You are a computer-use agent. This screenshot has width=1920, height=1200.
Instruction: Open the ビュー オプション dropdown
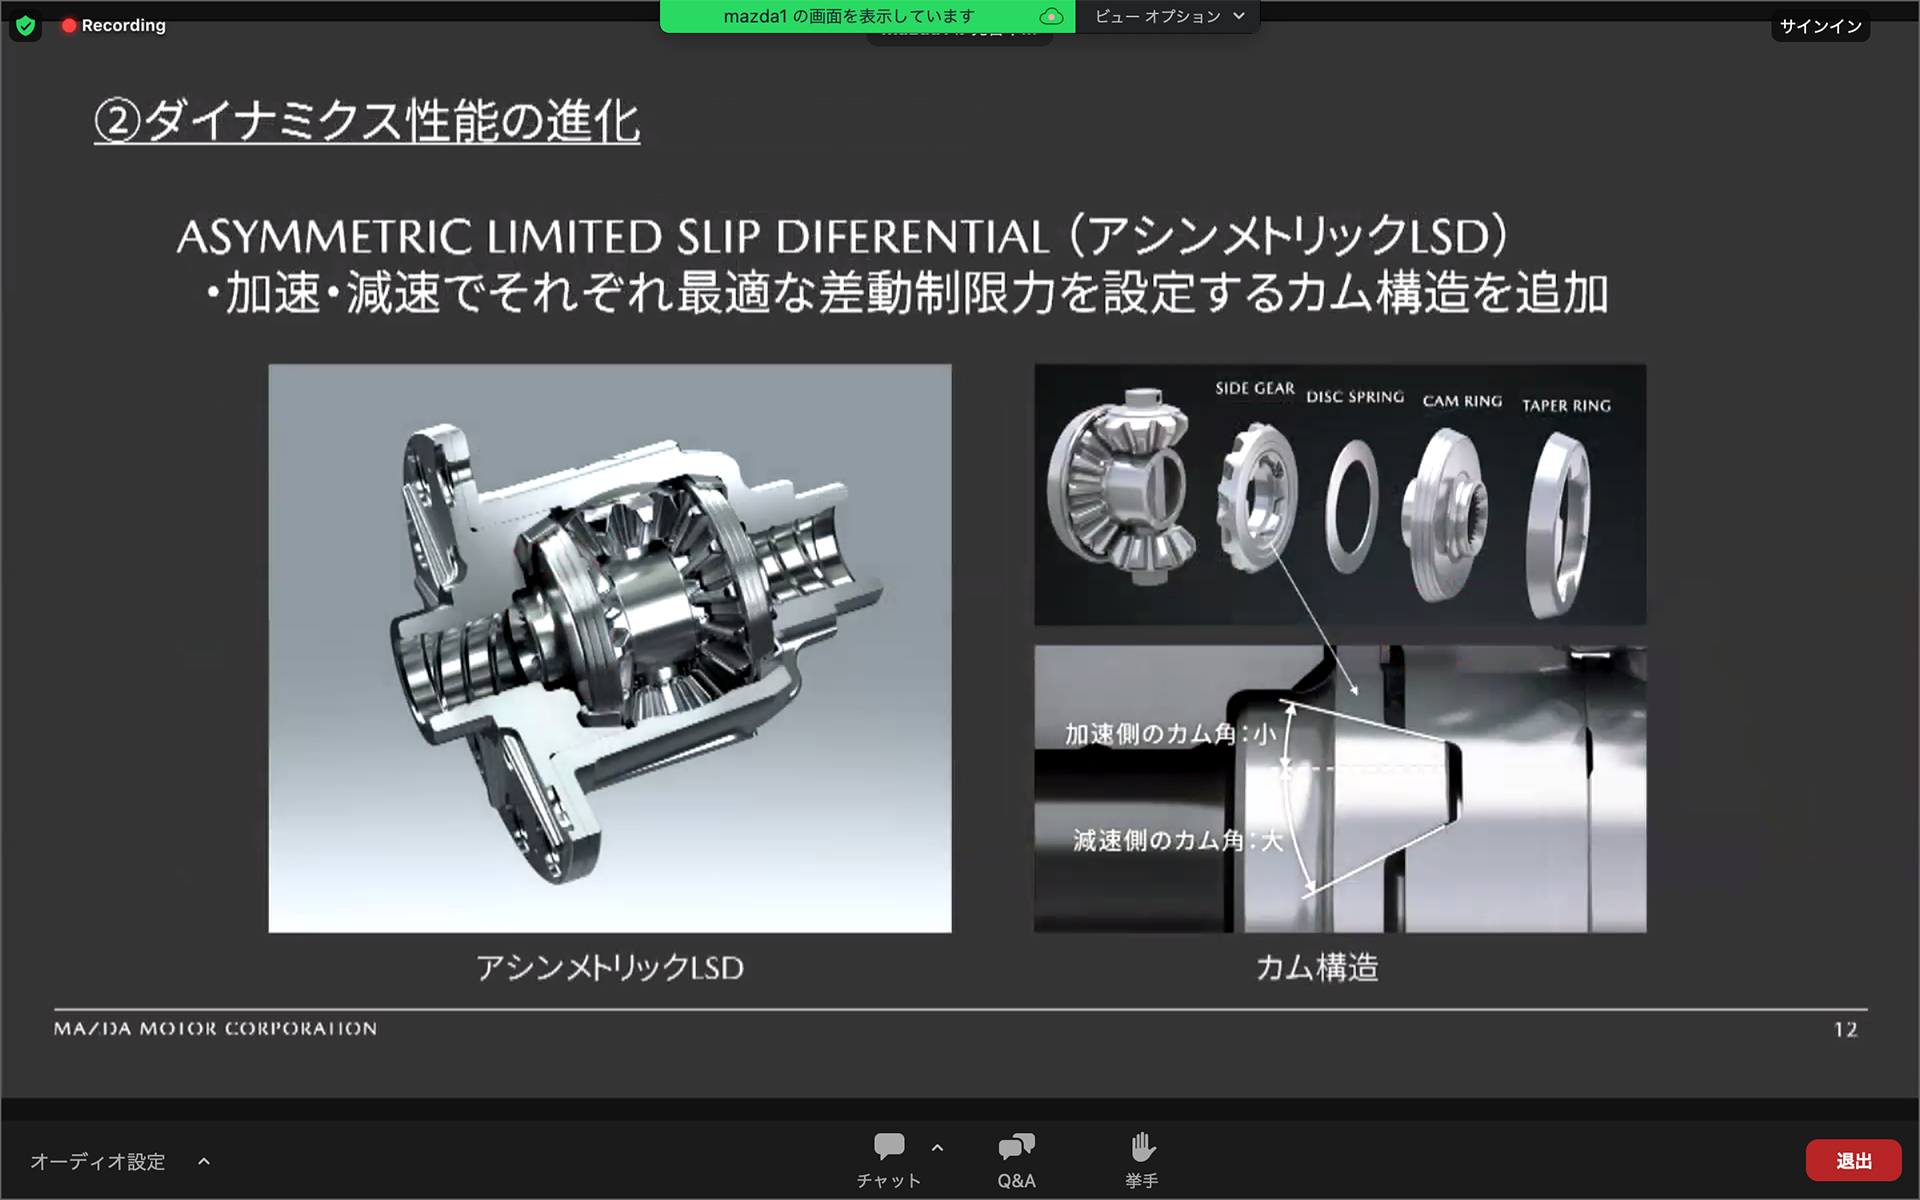coord(1168,16)
